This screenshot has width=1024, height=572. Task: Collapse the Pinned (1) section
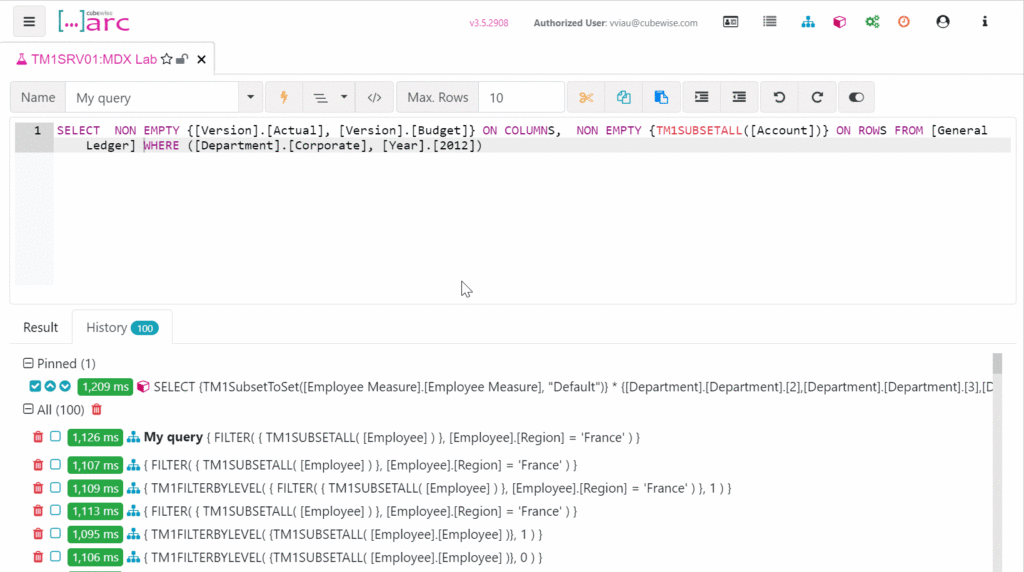tap(28, 364)
